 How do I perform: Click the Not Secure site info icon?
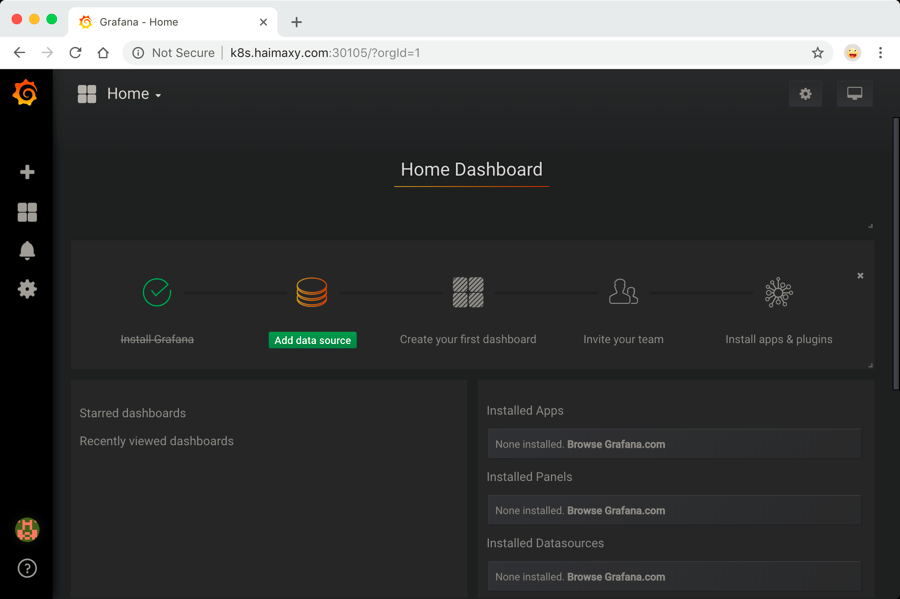[x=138, y=53]
